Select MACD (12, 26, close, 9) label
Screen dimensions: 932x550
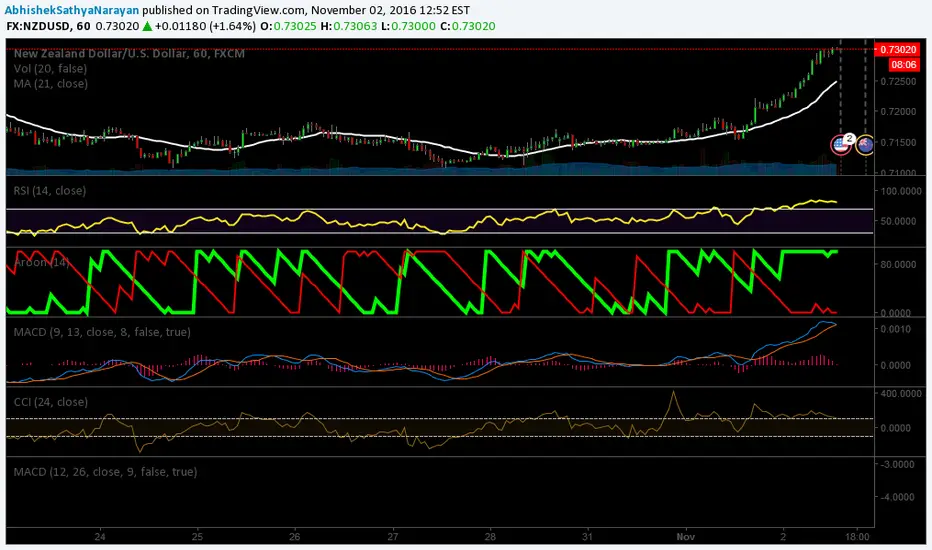tap(105, 472)
